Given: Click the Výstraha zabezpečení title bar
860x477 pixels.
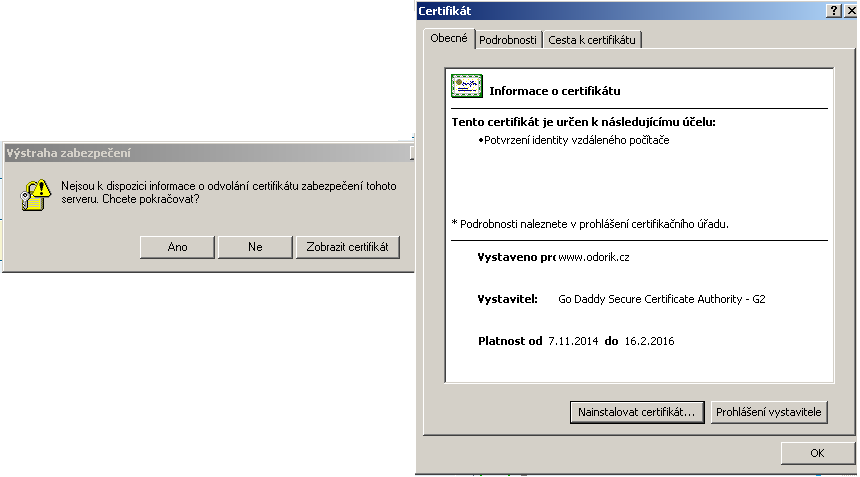Looking at the screenshot, I should point(208,153).
